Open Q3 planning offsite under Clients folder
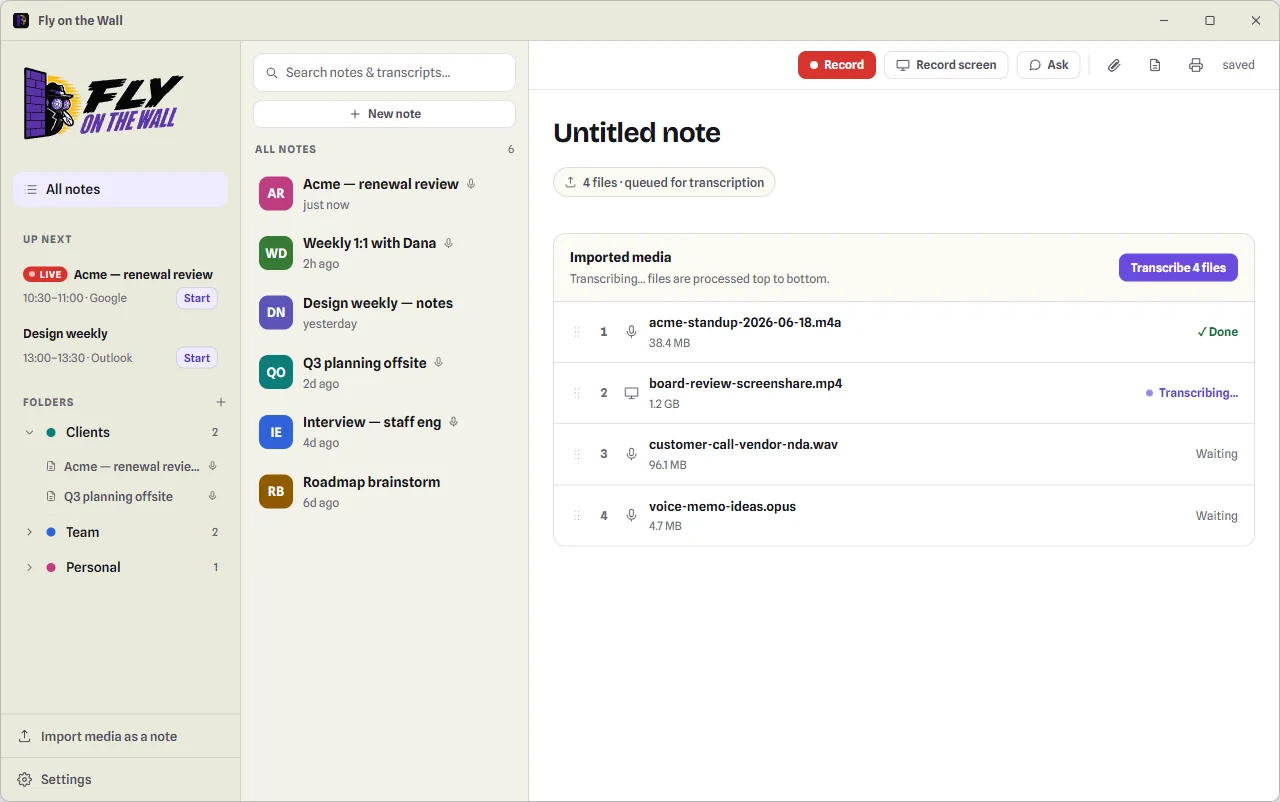Screen dimensions: 1280x802 click(132, 496)
